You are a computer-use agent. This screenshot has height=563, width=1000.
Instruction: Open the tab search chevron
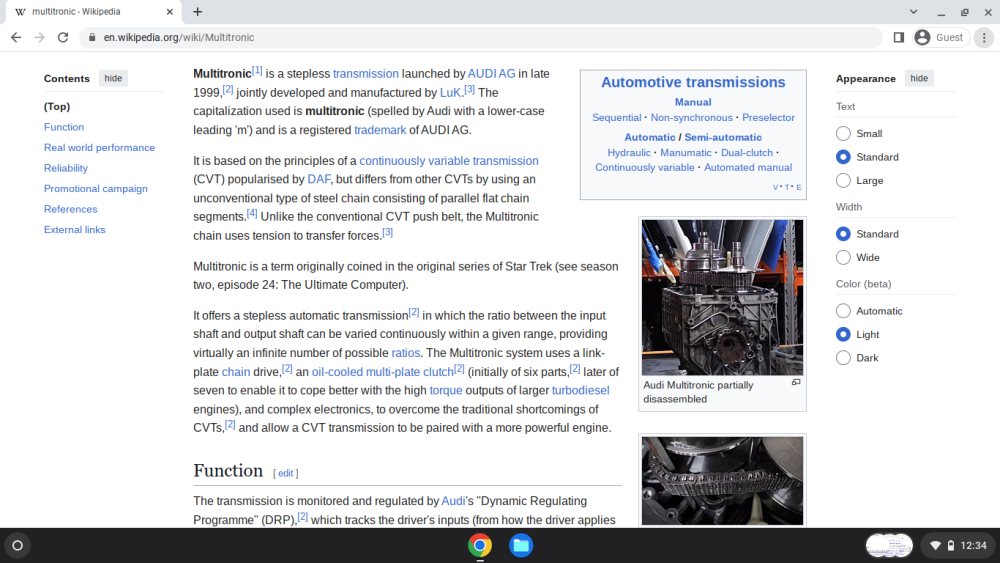click(x=913, y=11)
